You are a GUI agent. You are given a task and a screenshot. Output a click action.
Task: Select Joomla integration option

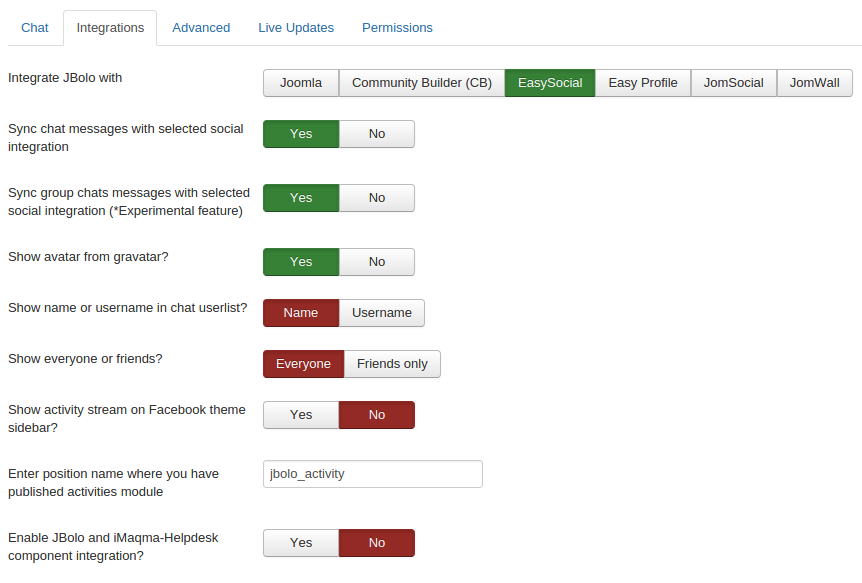[301, 83]
